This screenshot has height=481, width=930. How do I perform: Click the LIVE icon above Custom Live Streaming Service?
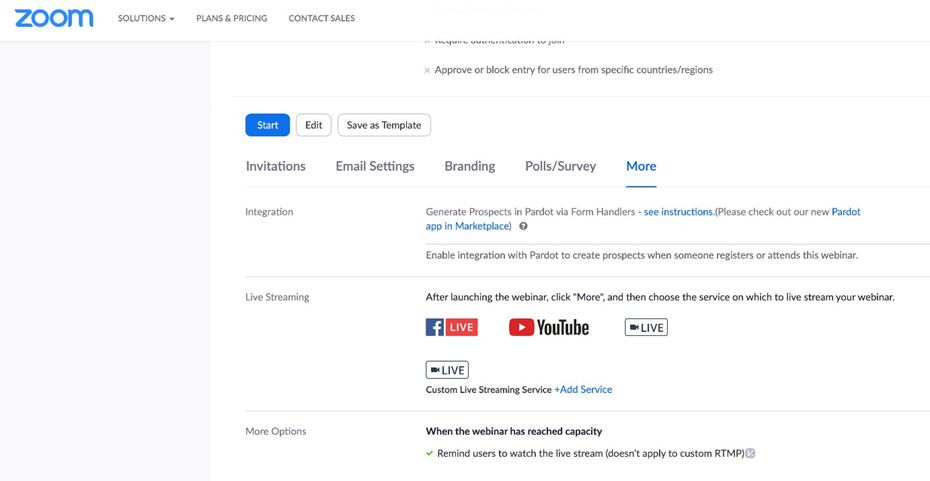(x=447, y=370)
